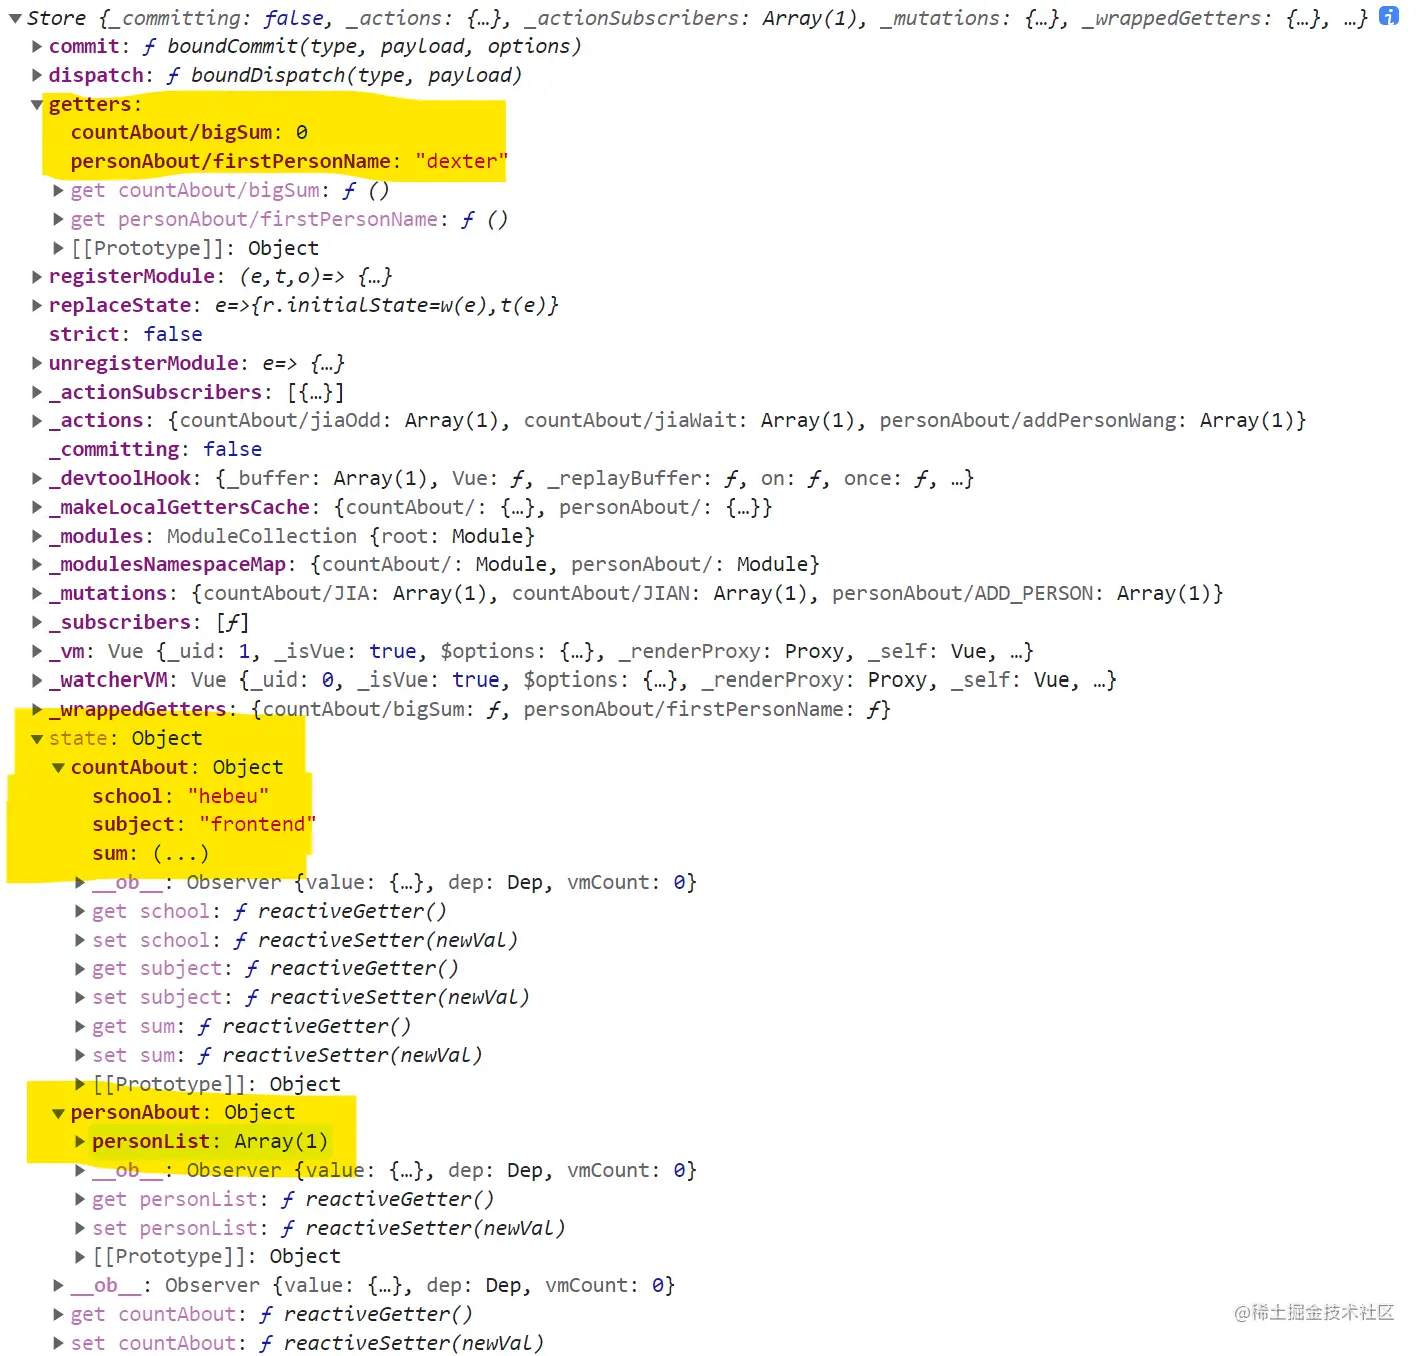This screenshot has height=1356, width=1428.
Task: Expand the commit boundCommit entry
Action: [x=37, y=46]
